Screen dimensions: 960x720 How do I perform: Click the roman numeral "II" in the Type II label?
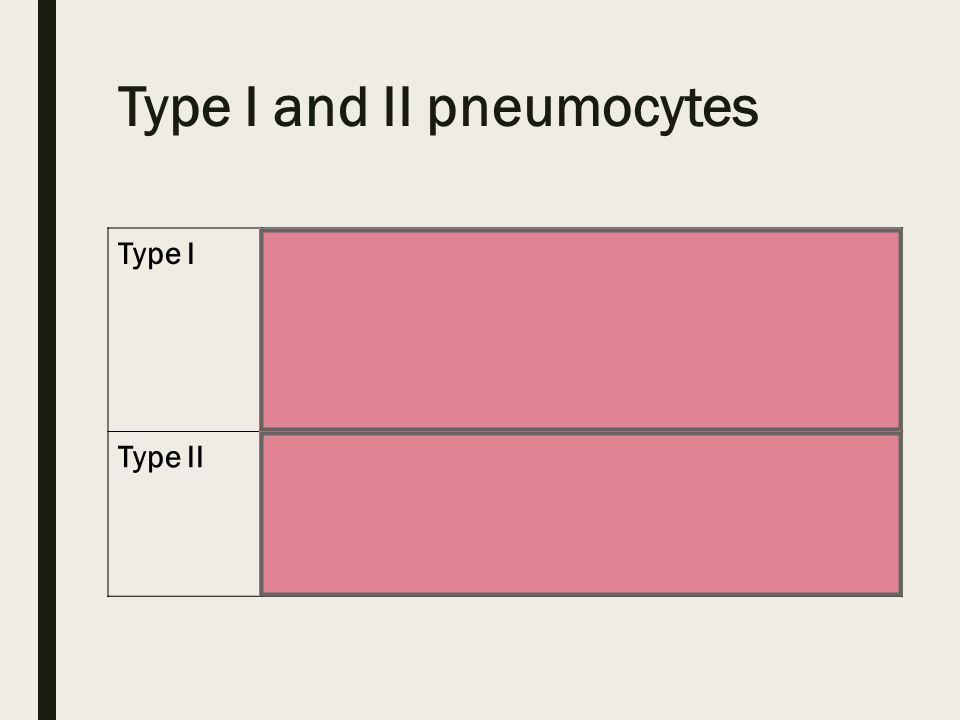pos(195,457)
